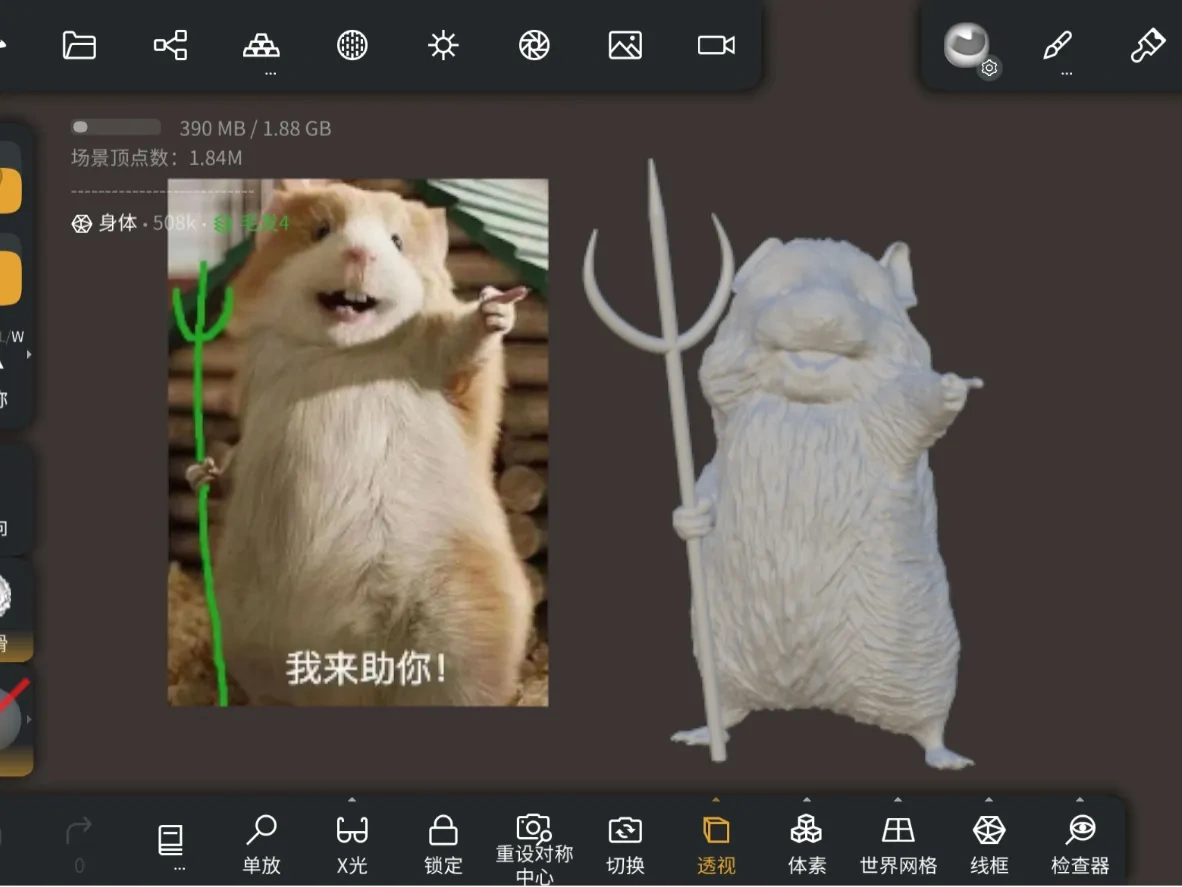Click the matcap material sphere preview
Screen dimensions: 1182x887
[x=966, y=44]
